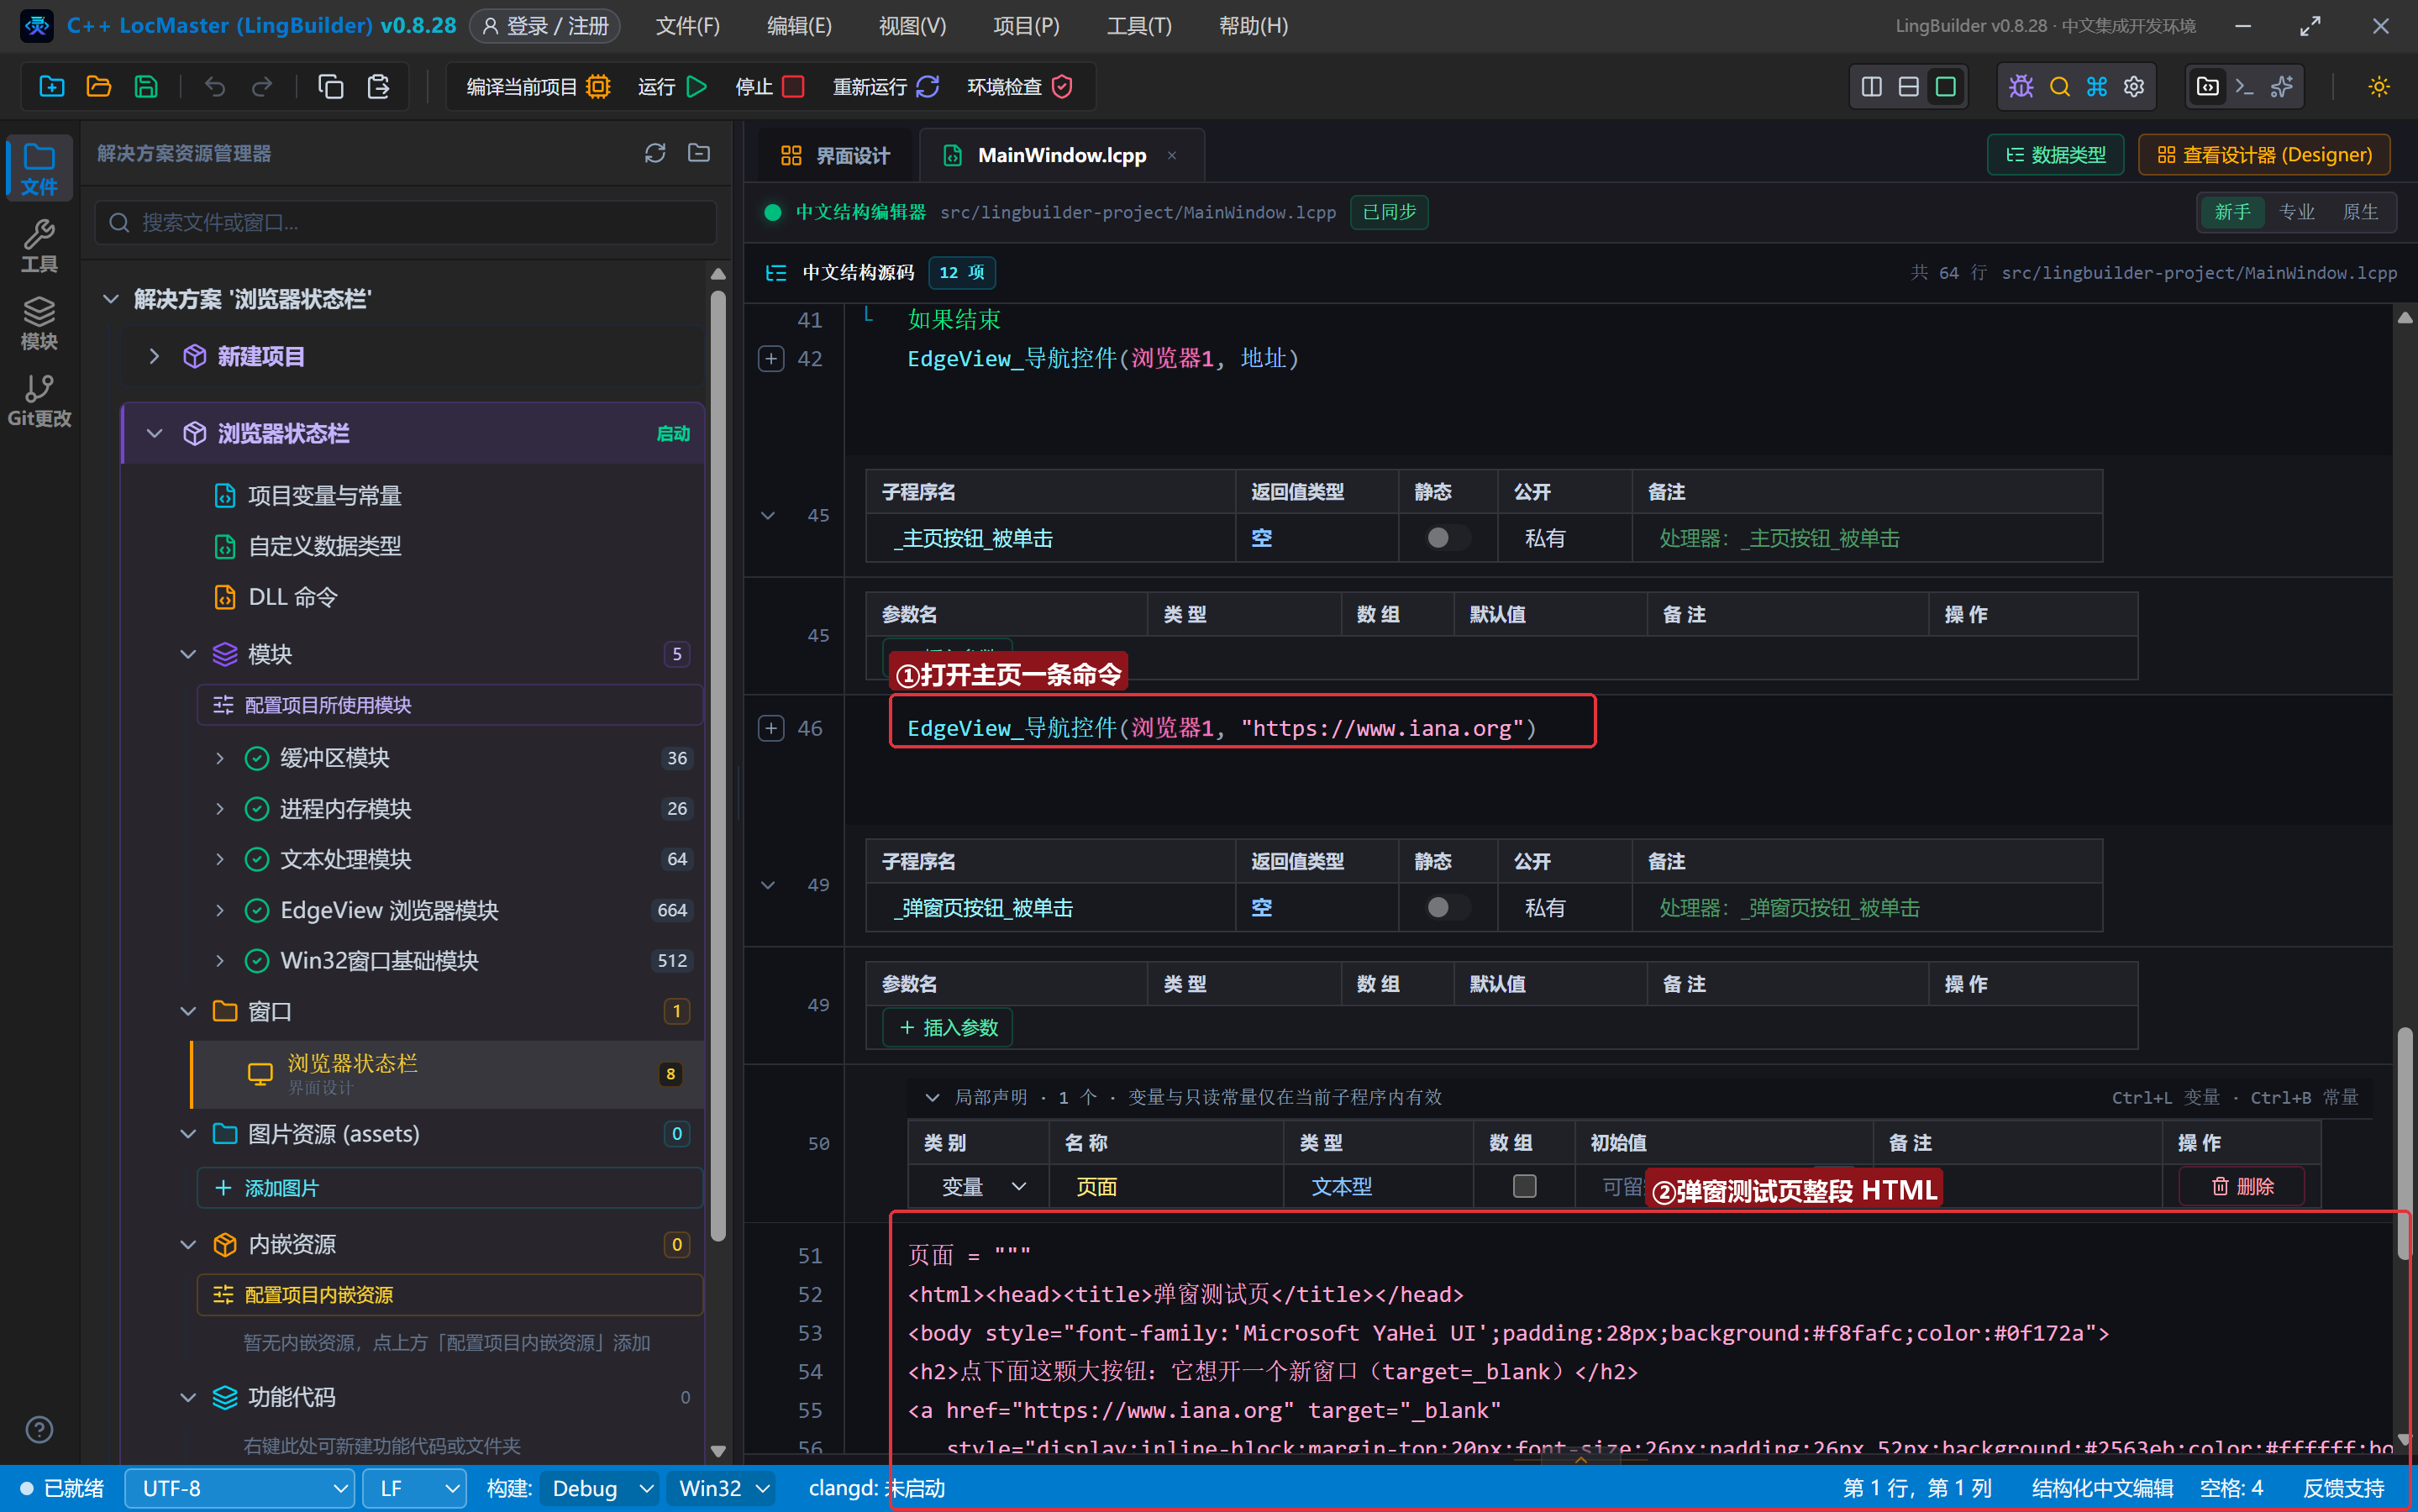Click the redo arrow icon
Image resolution: width=2418 pixels, height=1512 pixels.
click(262, 87)
